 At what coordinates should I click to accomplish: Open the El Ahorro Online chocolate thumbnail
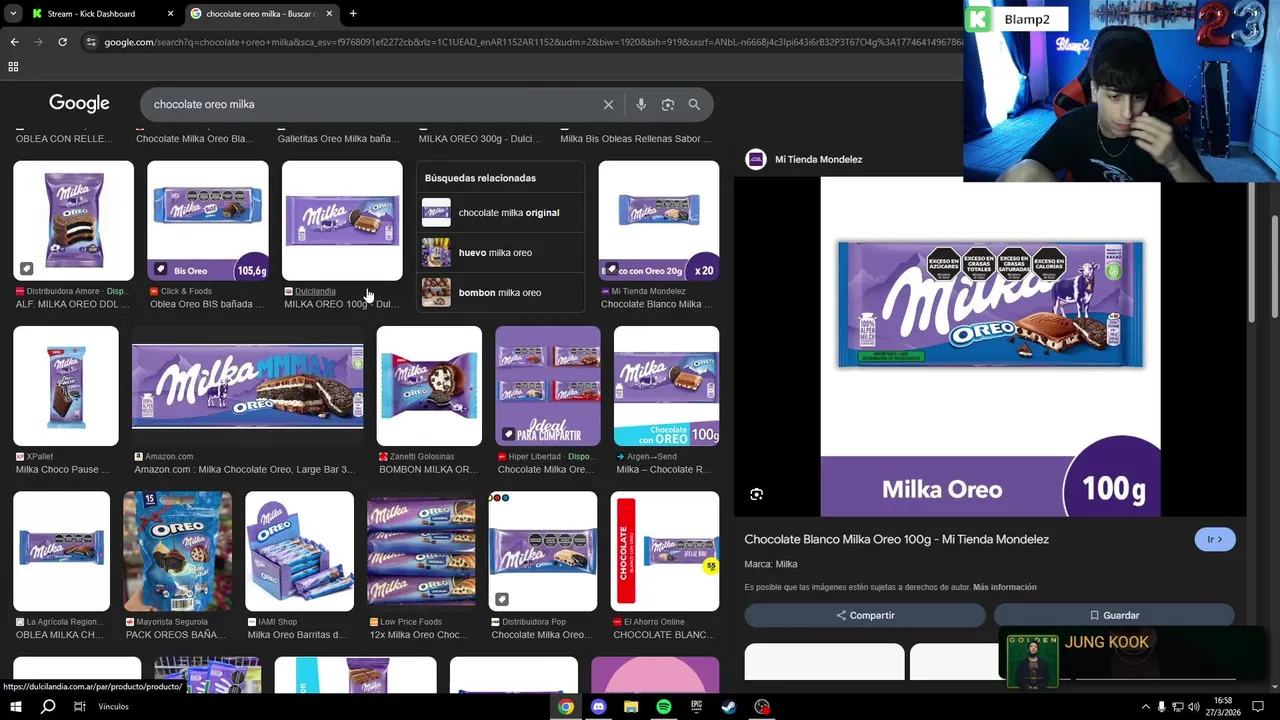coord(665,551)
